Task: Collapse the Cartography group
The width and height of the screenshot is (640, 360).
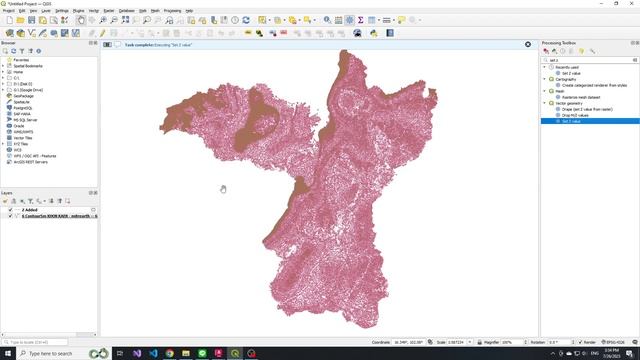Action: click(x=544, y=79)
